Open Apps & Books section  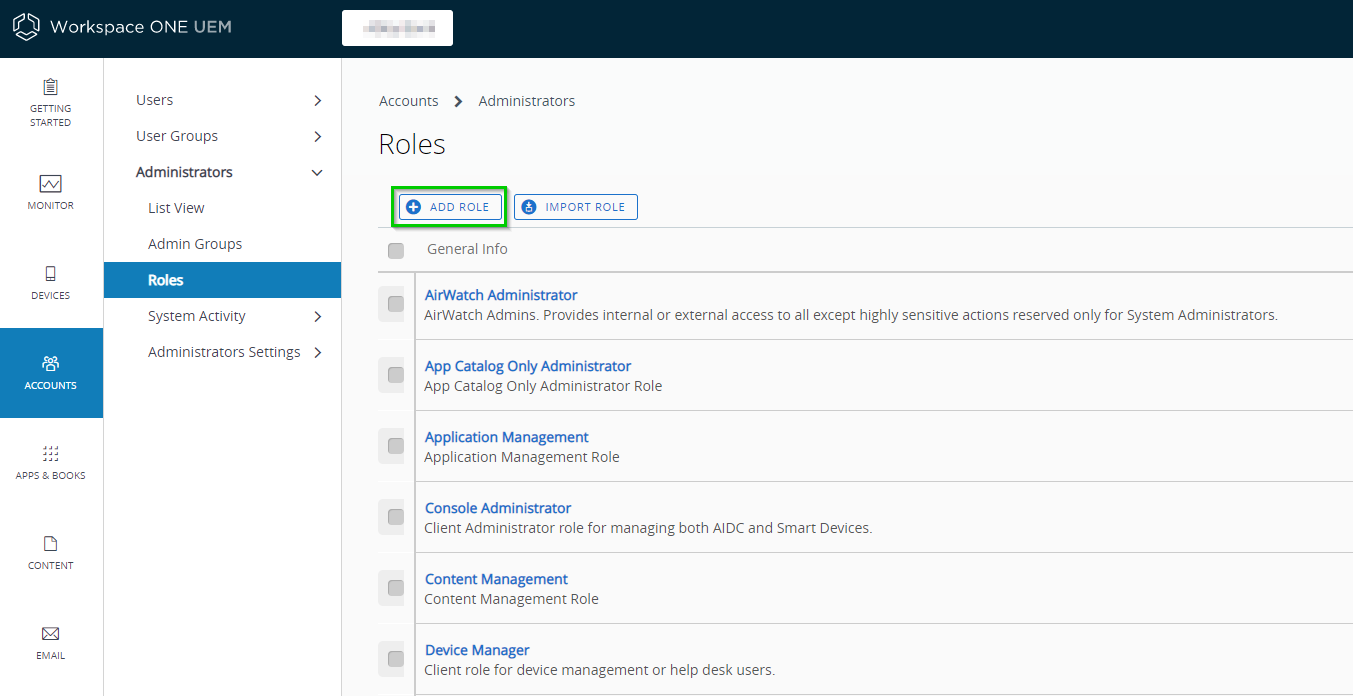50,463
